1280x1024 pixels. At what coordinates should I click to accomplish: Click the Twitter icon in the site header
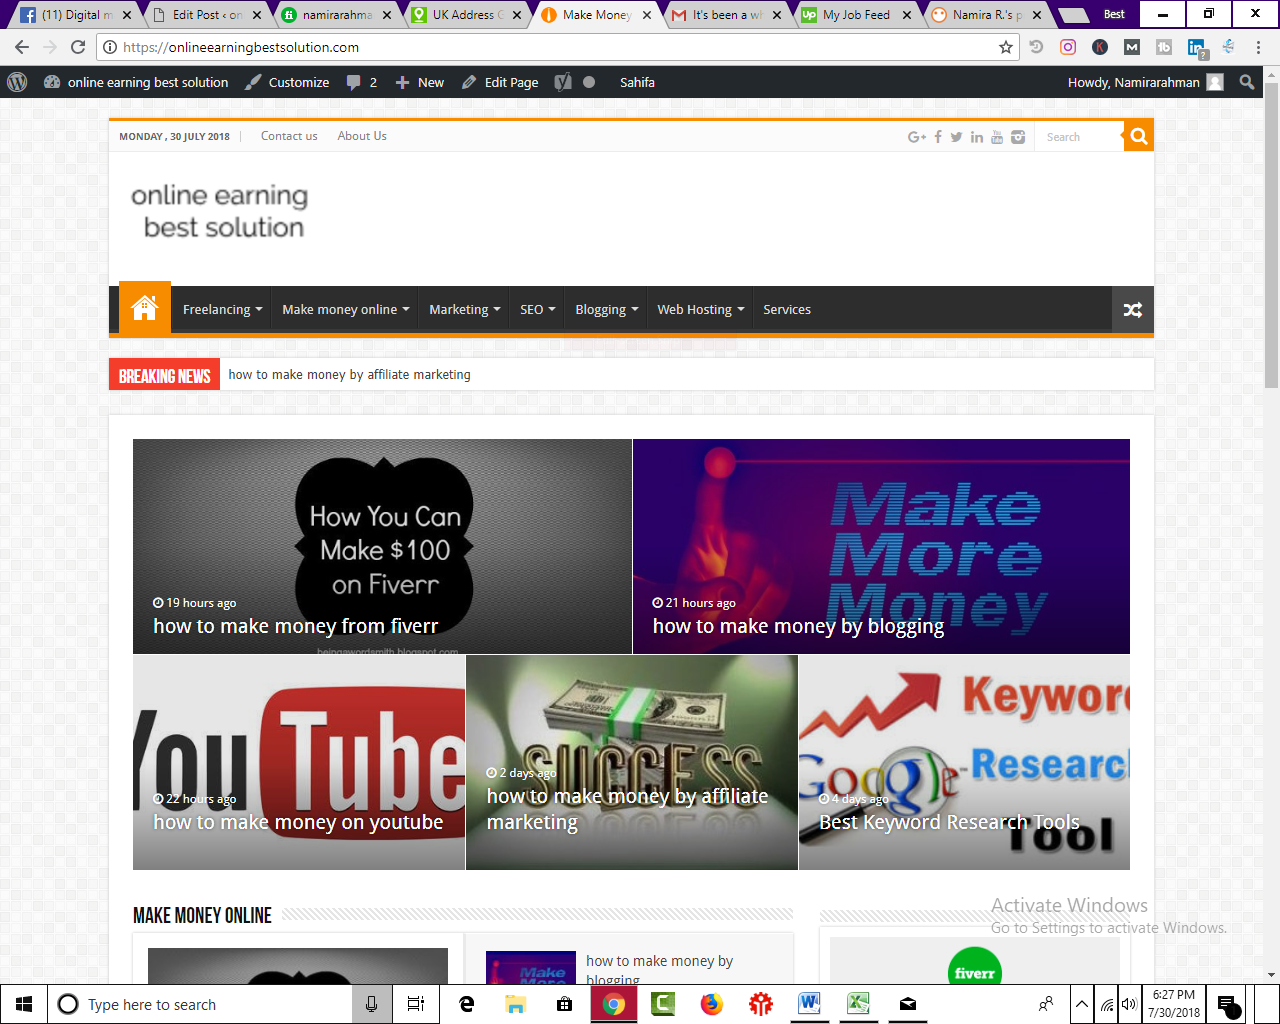(x=957, y=136)
